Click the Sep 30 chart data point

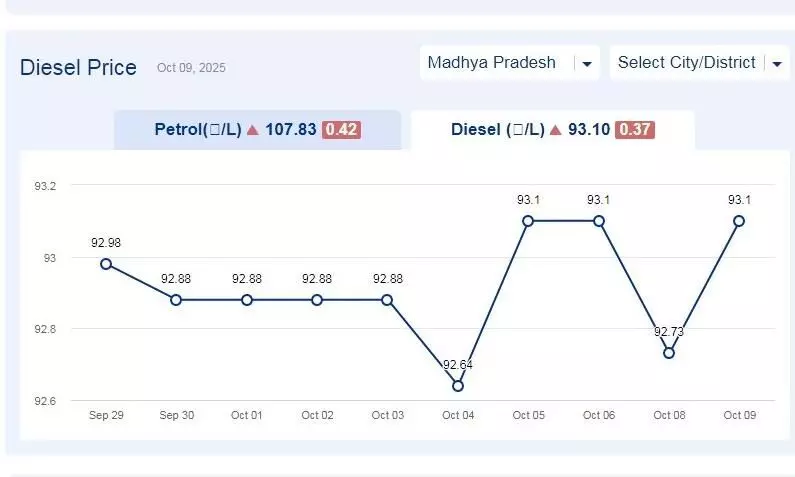click(176, 300)
